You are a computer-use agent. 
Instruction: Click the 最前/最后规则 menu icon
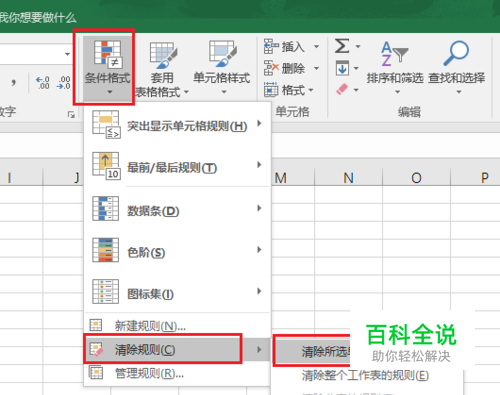pos(106,166)
